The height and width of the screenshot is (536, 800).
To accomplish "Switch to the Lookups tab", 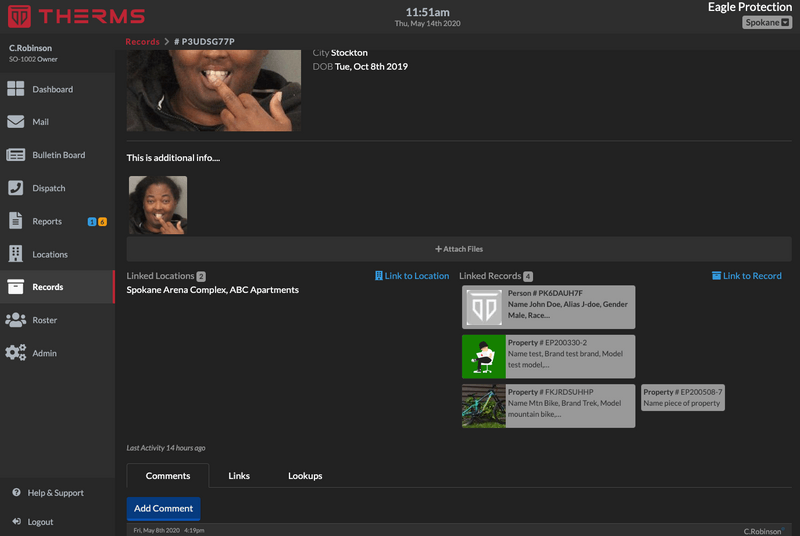I will tap(305, 476).
